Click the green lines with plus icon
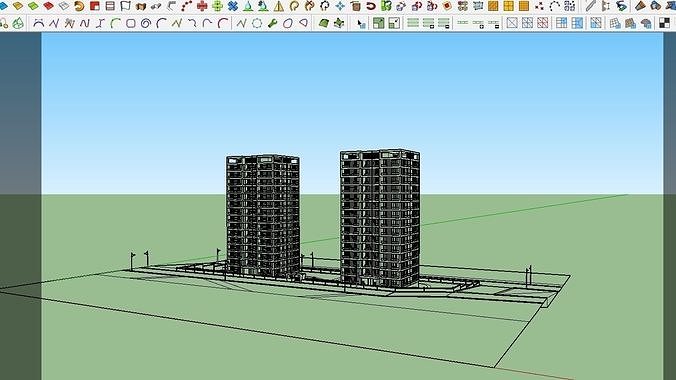The width and height of the screenshot is (676, 380). 428,23
